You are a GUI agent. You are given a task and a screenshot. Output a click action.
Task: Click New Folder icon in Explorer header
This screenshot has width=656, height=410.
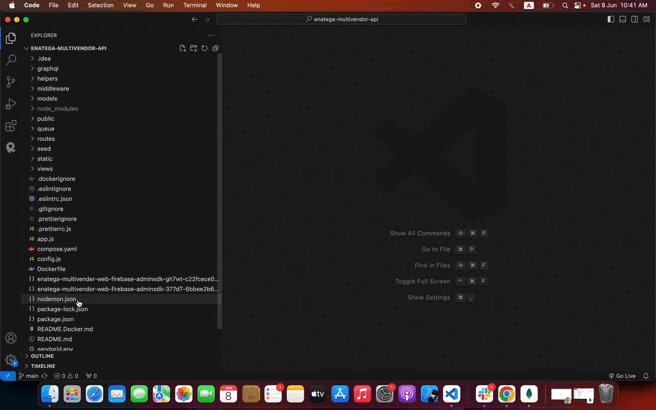(x=194, y=48)
